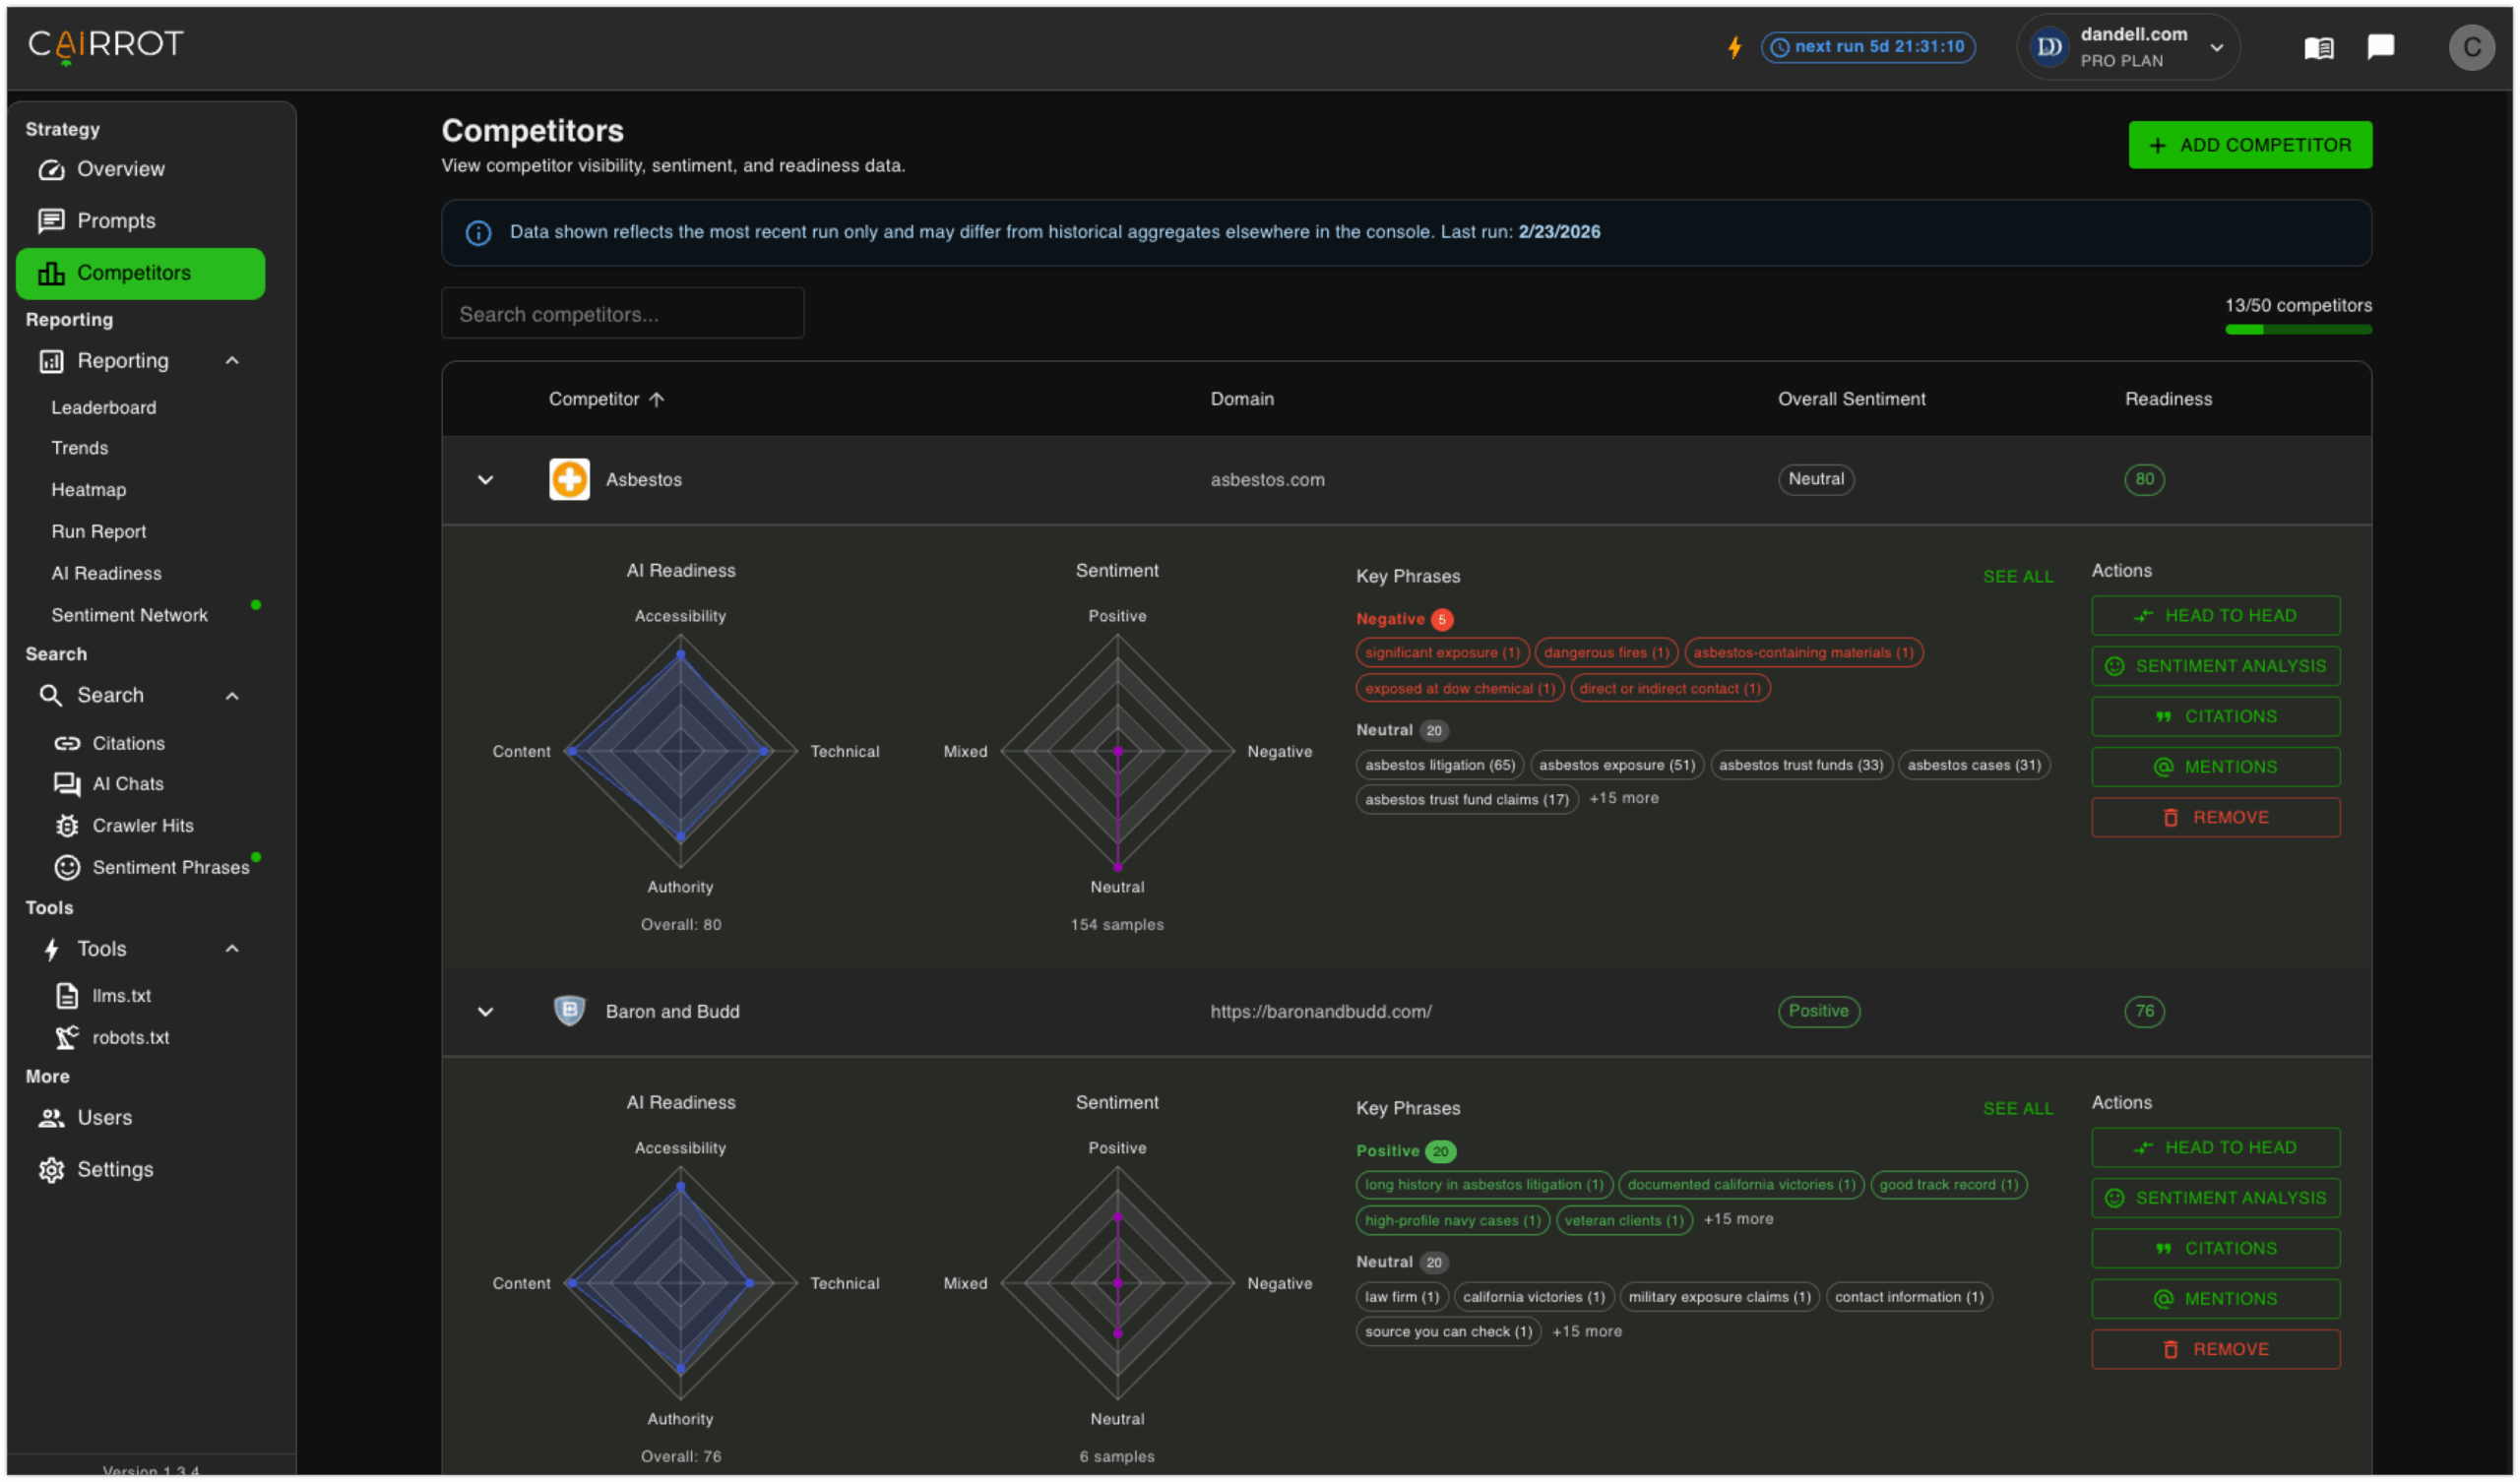Open the dandell.com workspace dropdown
This screenshot has width=2520, height=1482.
pos(2127,47)
